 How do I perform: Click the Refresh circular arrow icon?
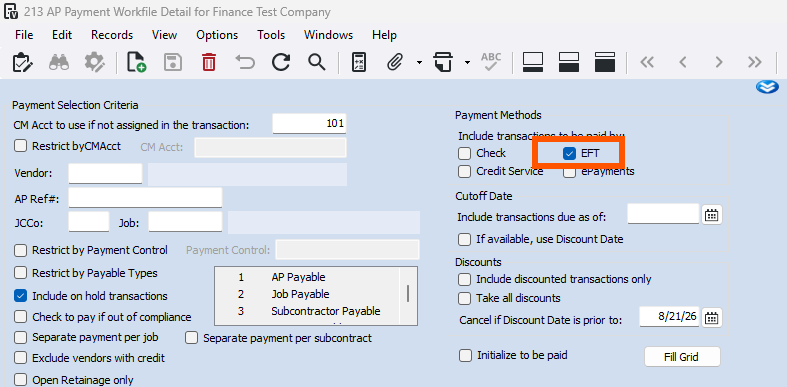point(281,62)
